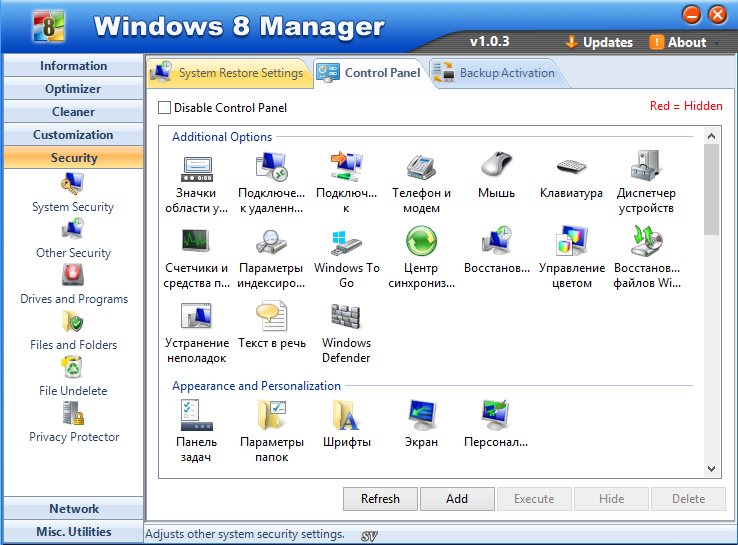Select Панель задач icon
The image size is (738, 545).
pos(197,415)
